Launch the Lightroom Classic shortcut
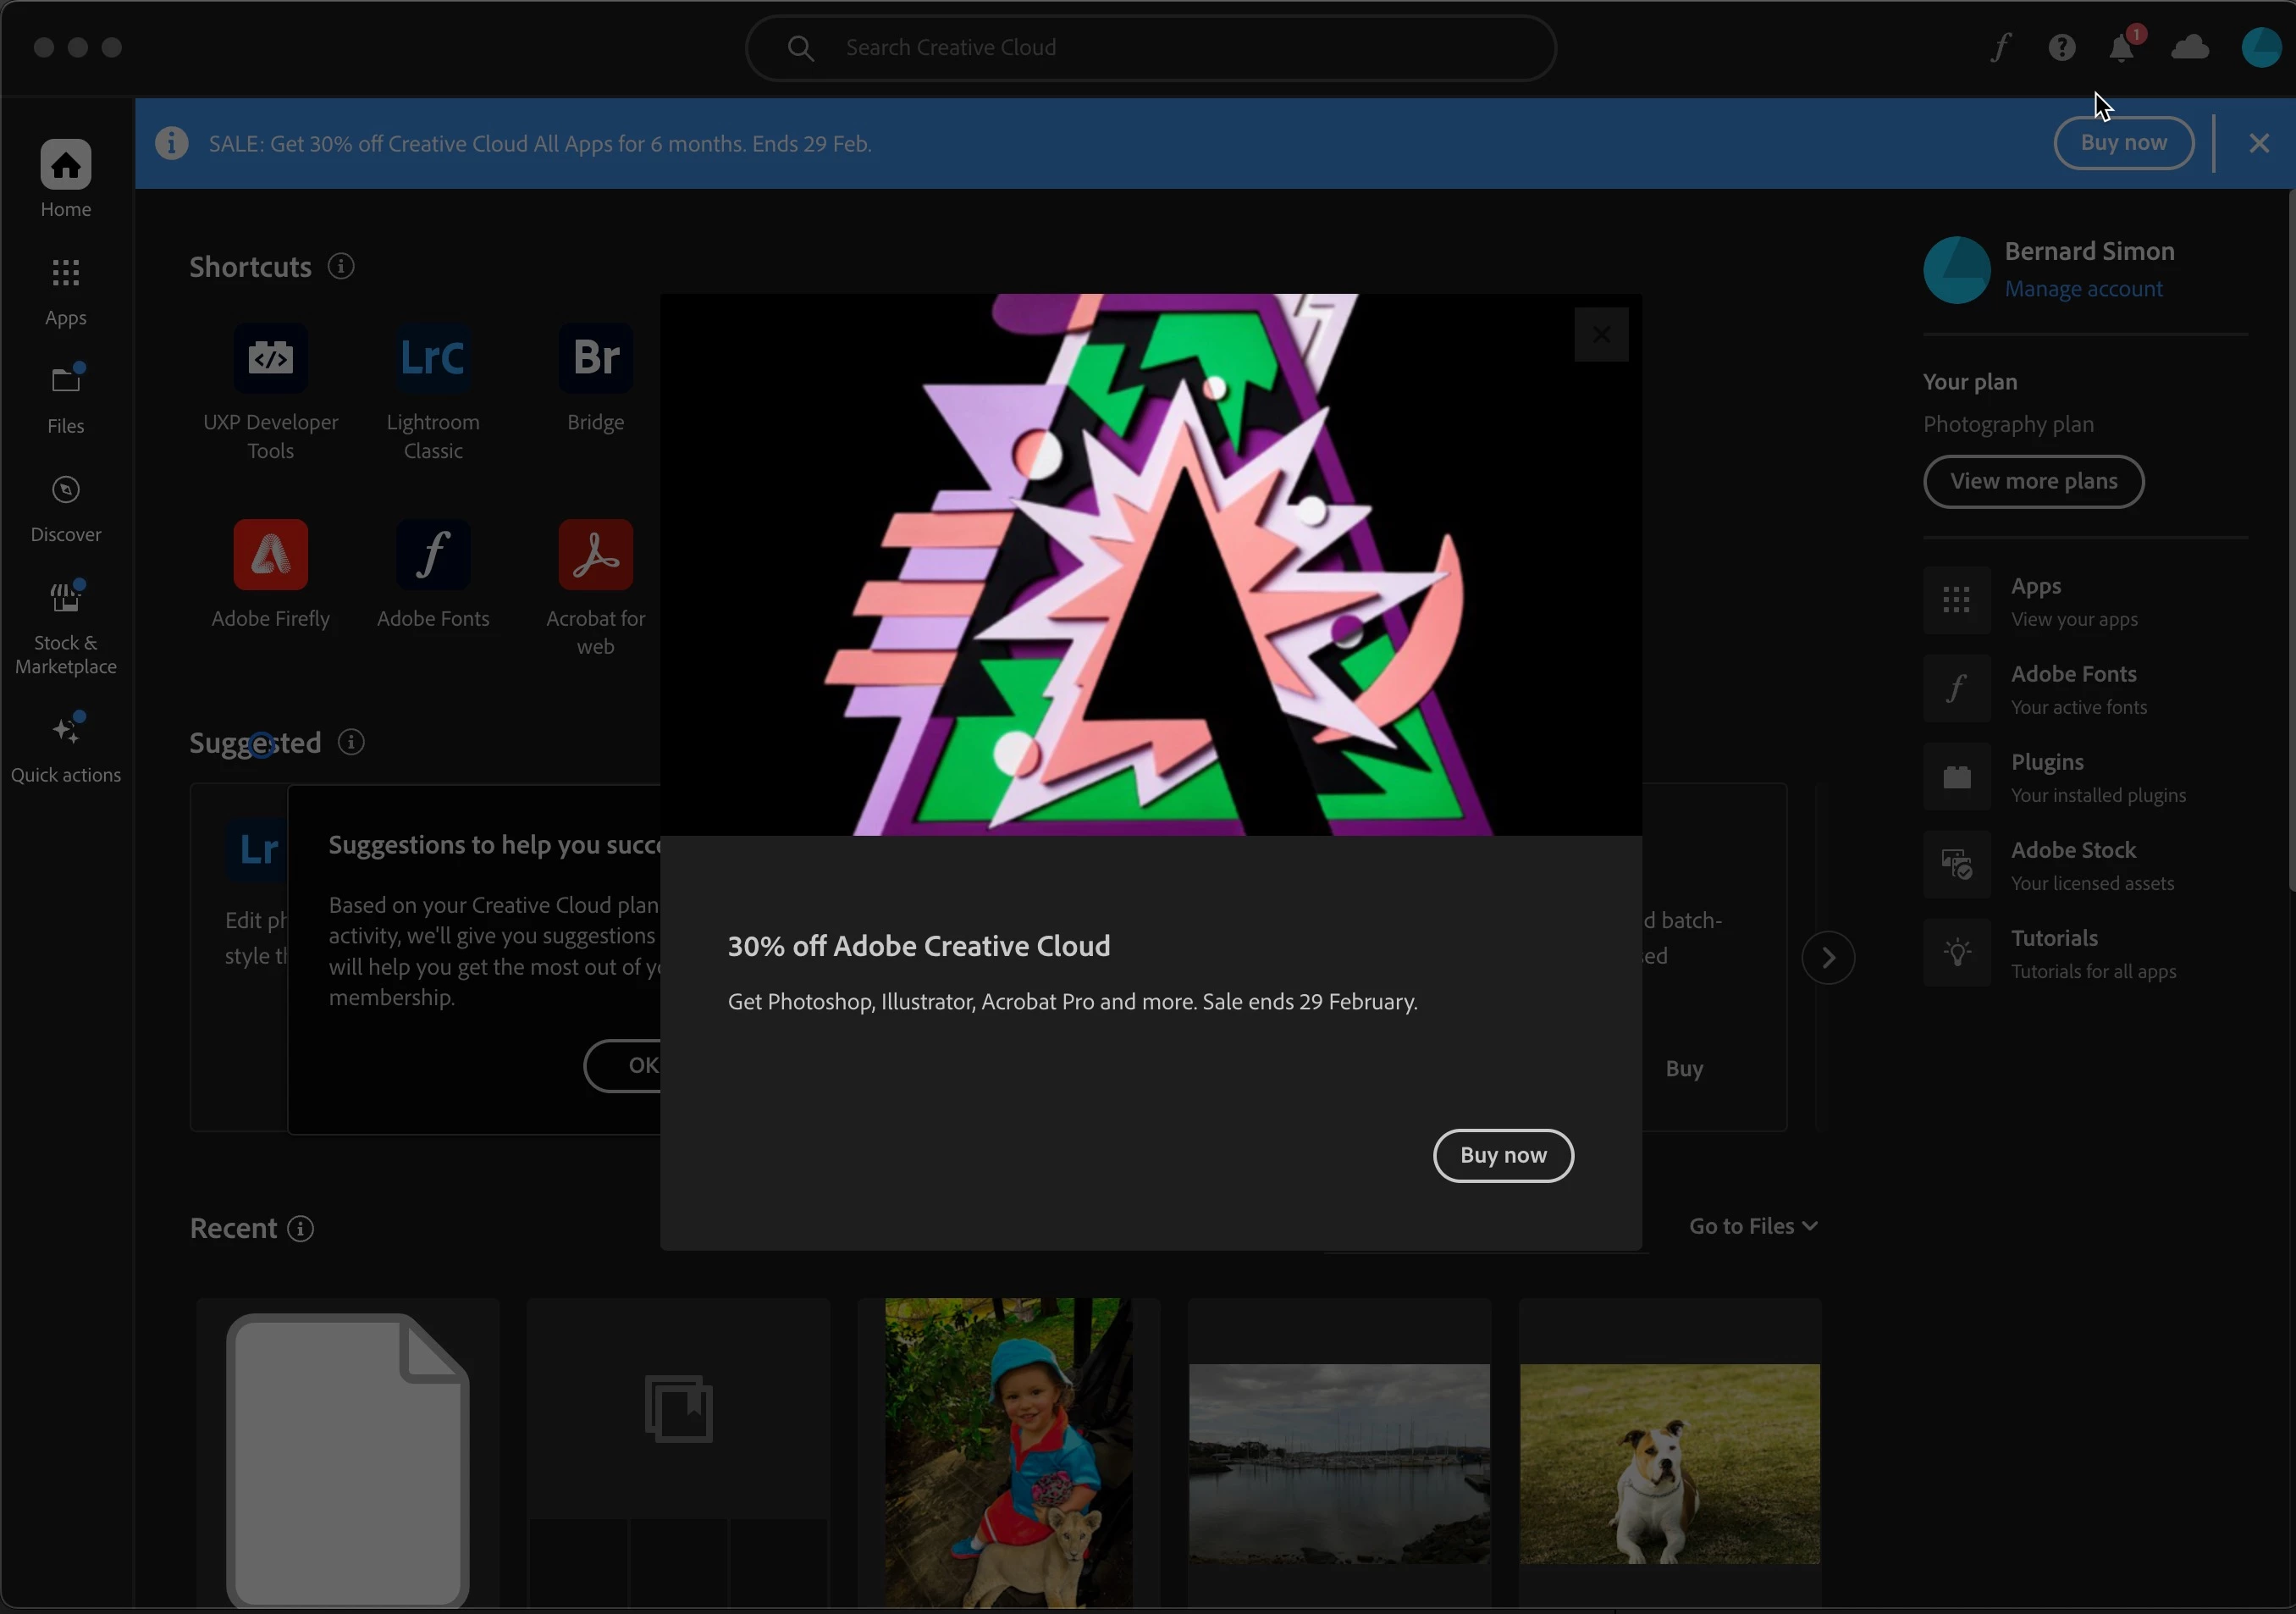The width and height of the screenshot is (2296, 1614). pyautogui.click(x=433, y=358)
